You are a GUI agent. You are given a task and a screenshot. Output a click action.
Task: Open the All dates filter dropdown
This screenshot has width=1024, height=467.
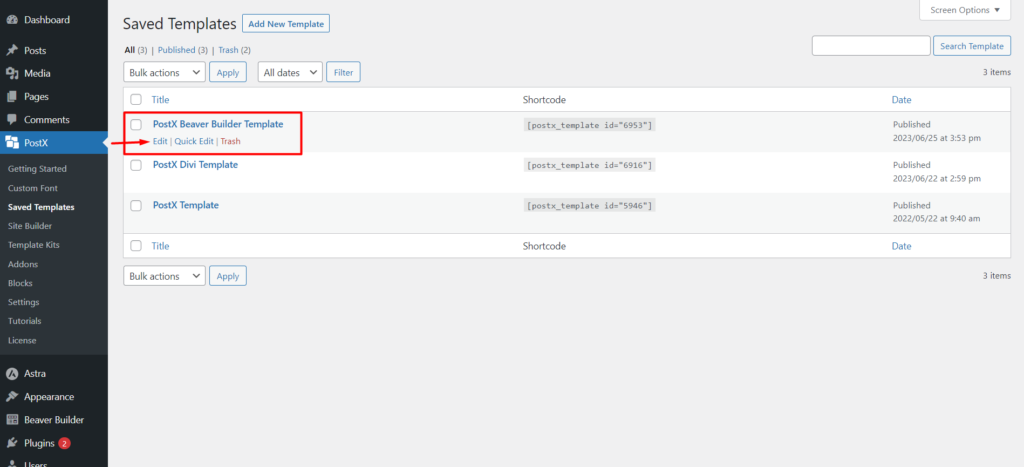(x=291, y=72)
